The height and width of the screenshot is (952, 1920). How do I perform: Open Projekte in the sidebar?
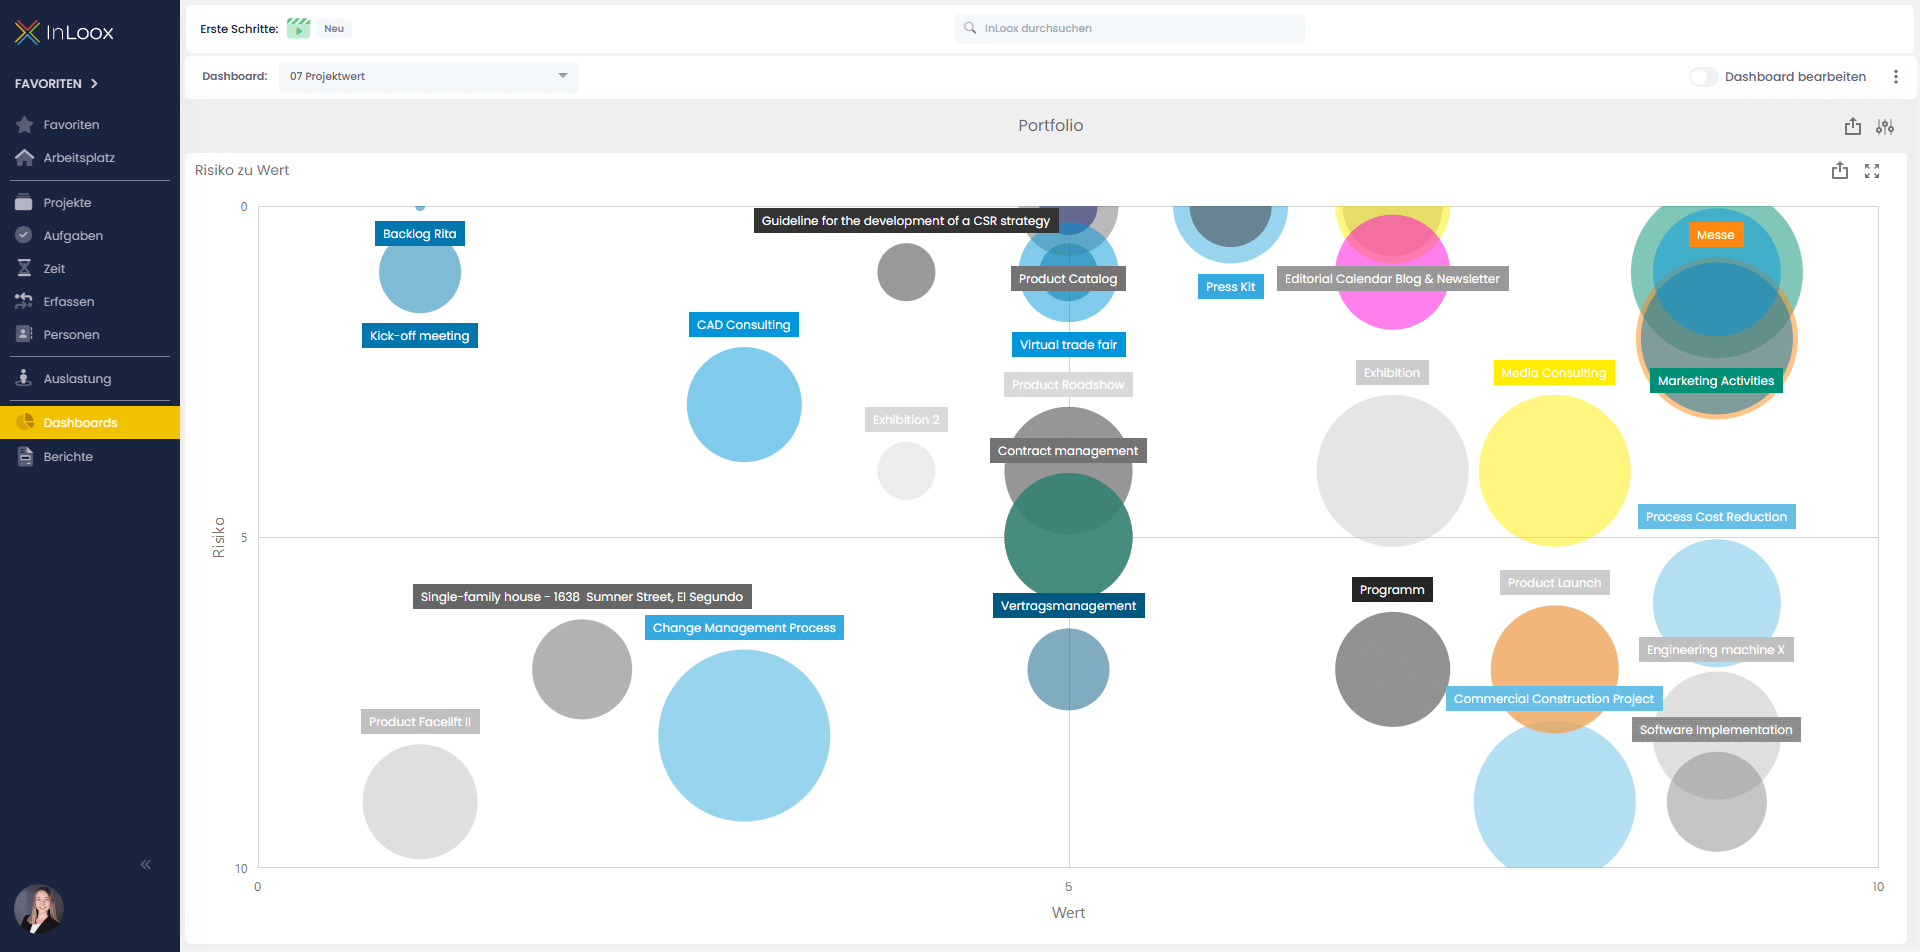tap(67, 203)
